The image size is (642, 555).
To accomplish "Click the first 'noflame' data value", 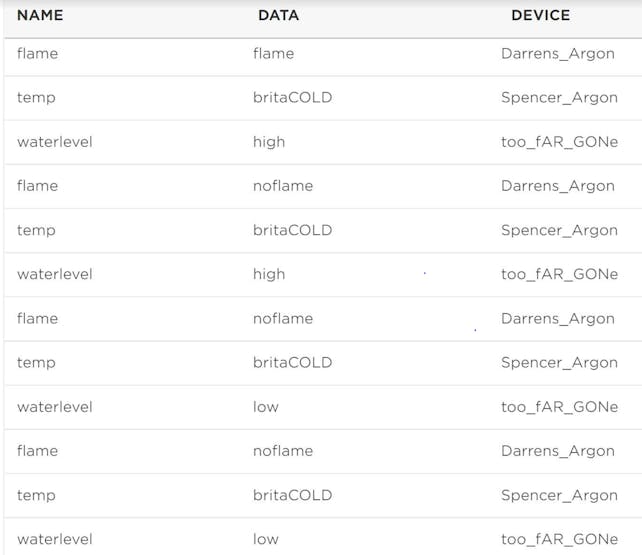I will [x=283, y=186].
